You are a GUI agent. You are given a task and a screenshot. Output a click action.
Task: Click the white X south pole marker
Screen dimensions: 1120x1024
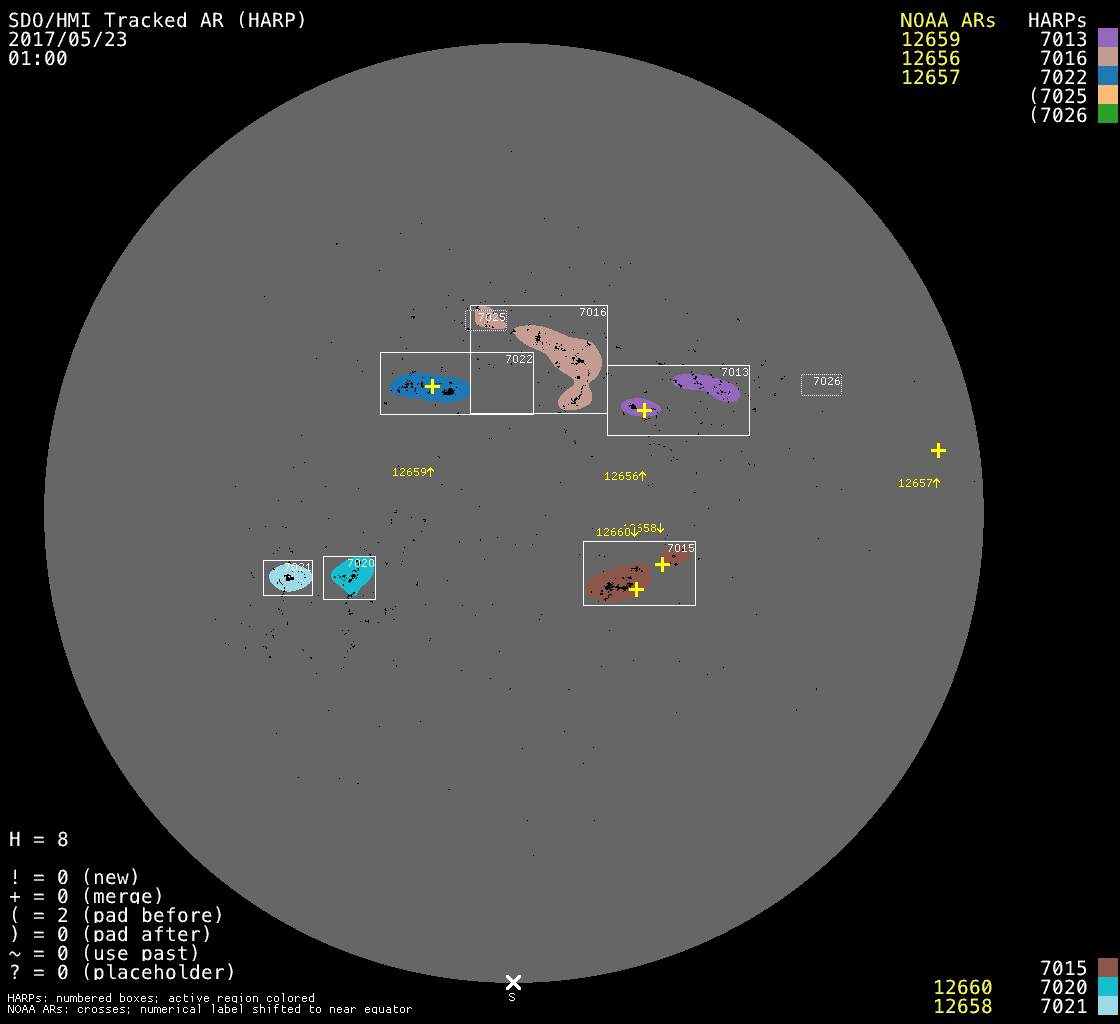[513, 982]
